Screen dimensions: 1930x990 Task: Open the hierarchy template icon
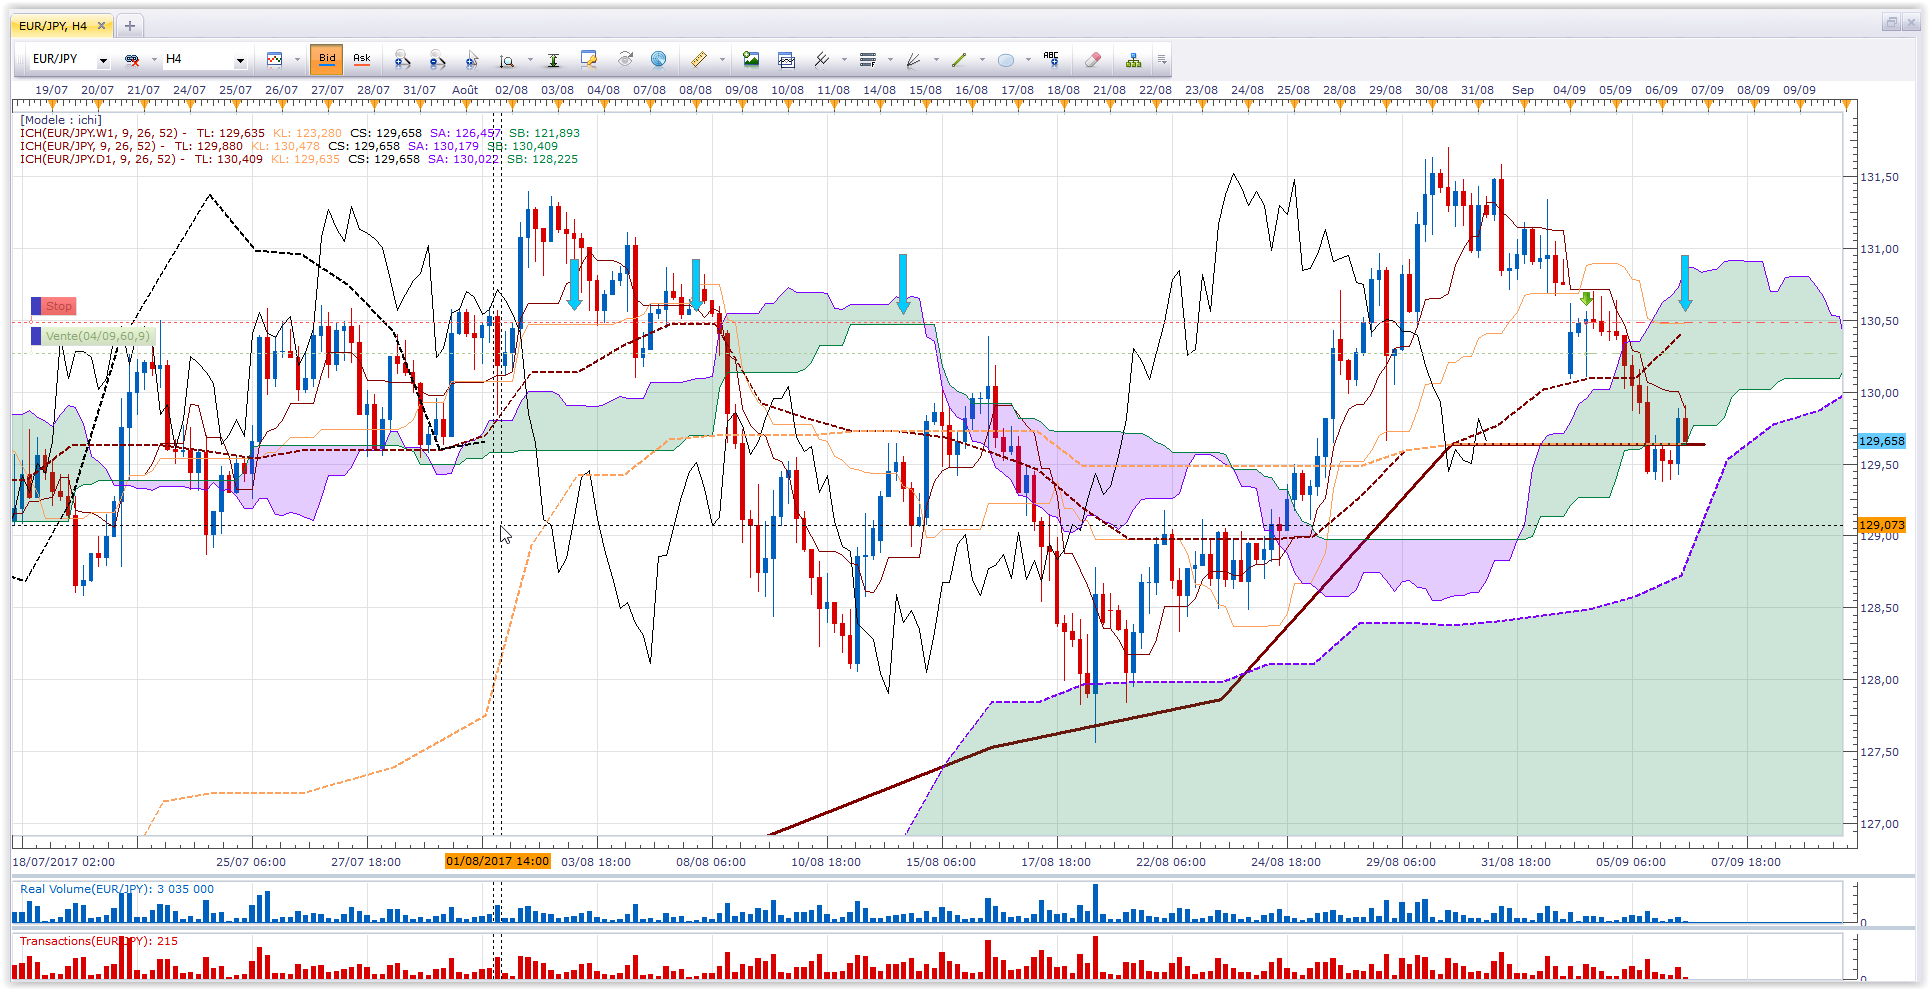pyautogui.click(x=1133, y=60)
